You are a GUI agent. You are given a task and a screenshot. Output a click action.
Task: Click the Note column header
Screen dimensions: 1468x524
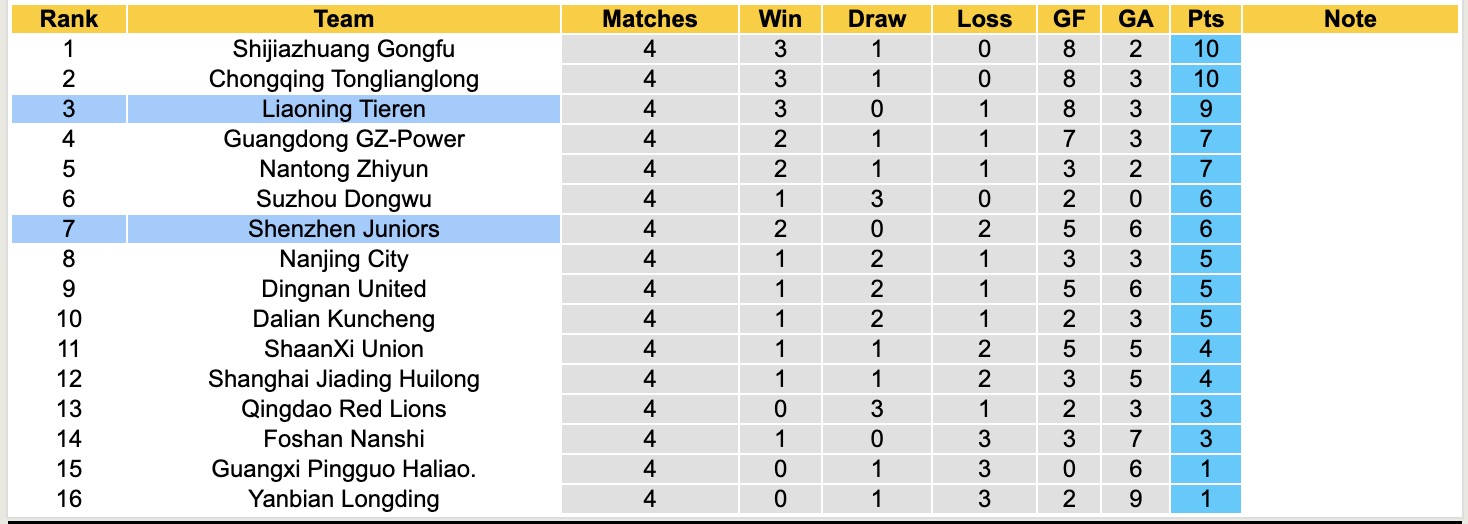tap(1350, 19)
